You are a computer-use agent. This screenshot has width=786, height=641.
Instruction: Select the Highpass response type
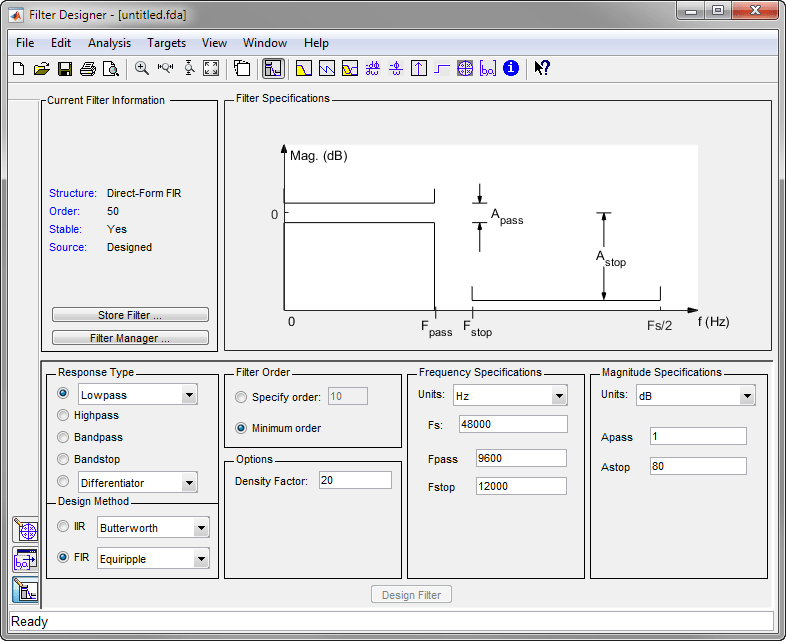[64, 415]
